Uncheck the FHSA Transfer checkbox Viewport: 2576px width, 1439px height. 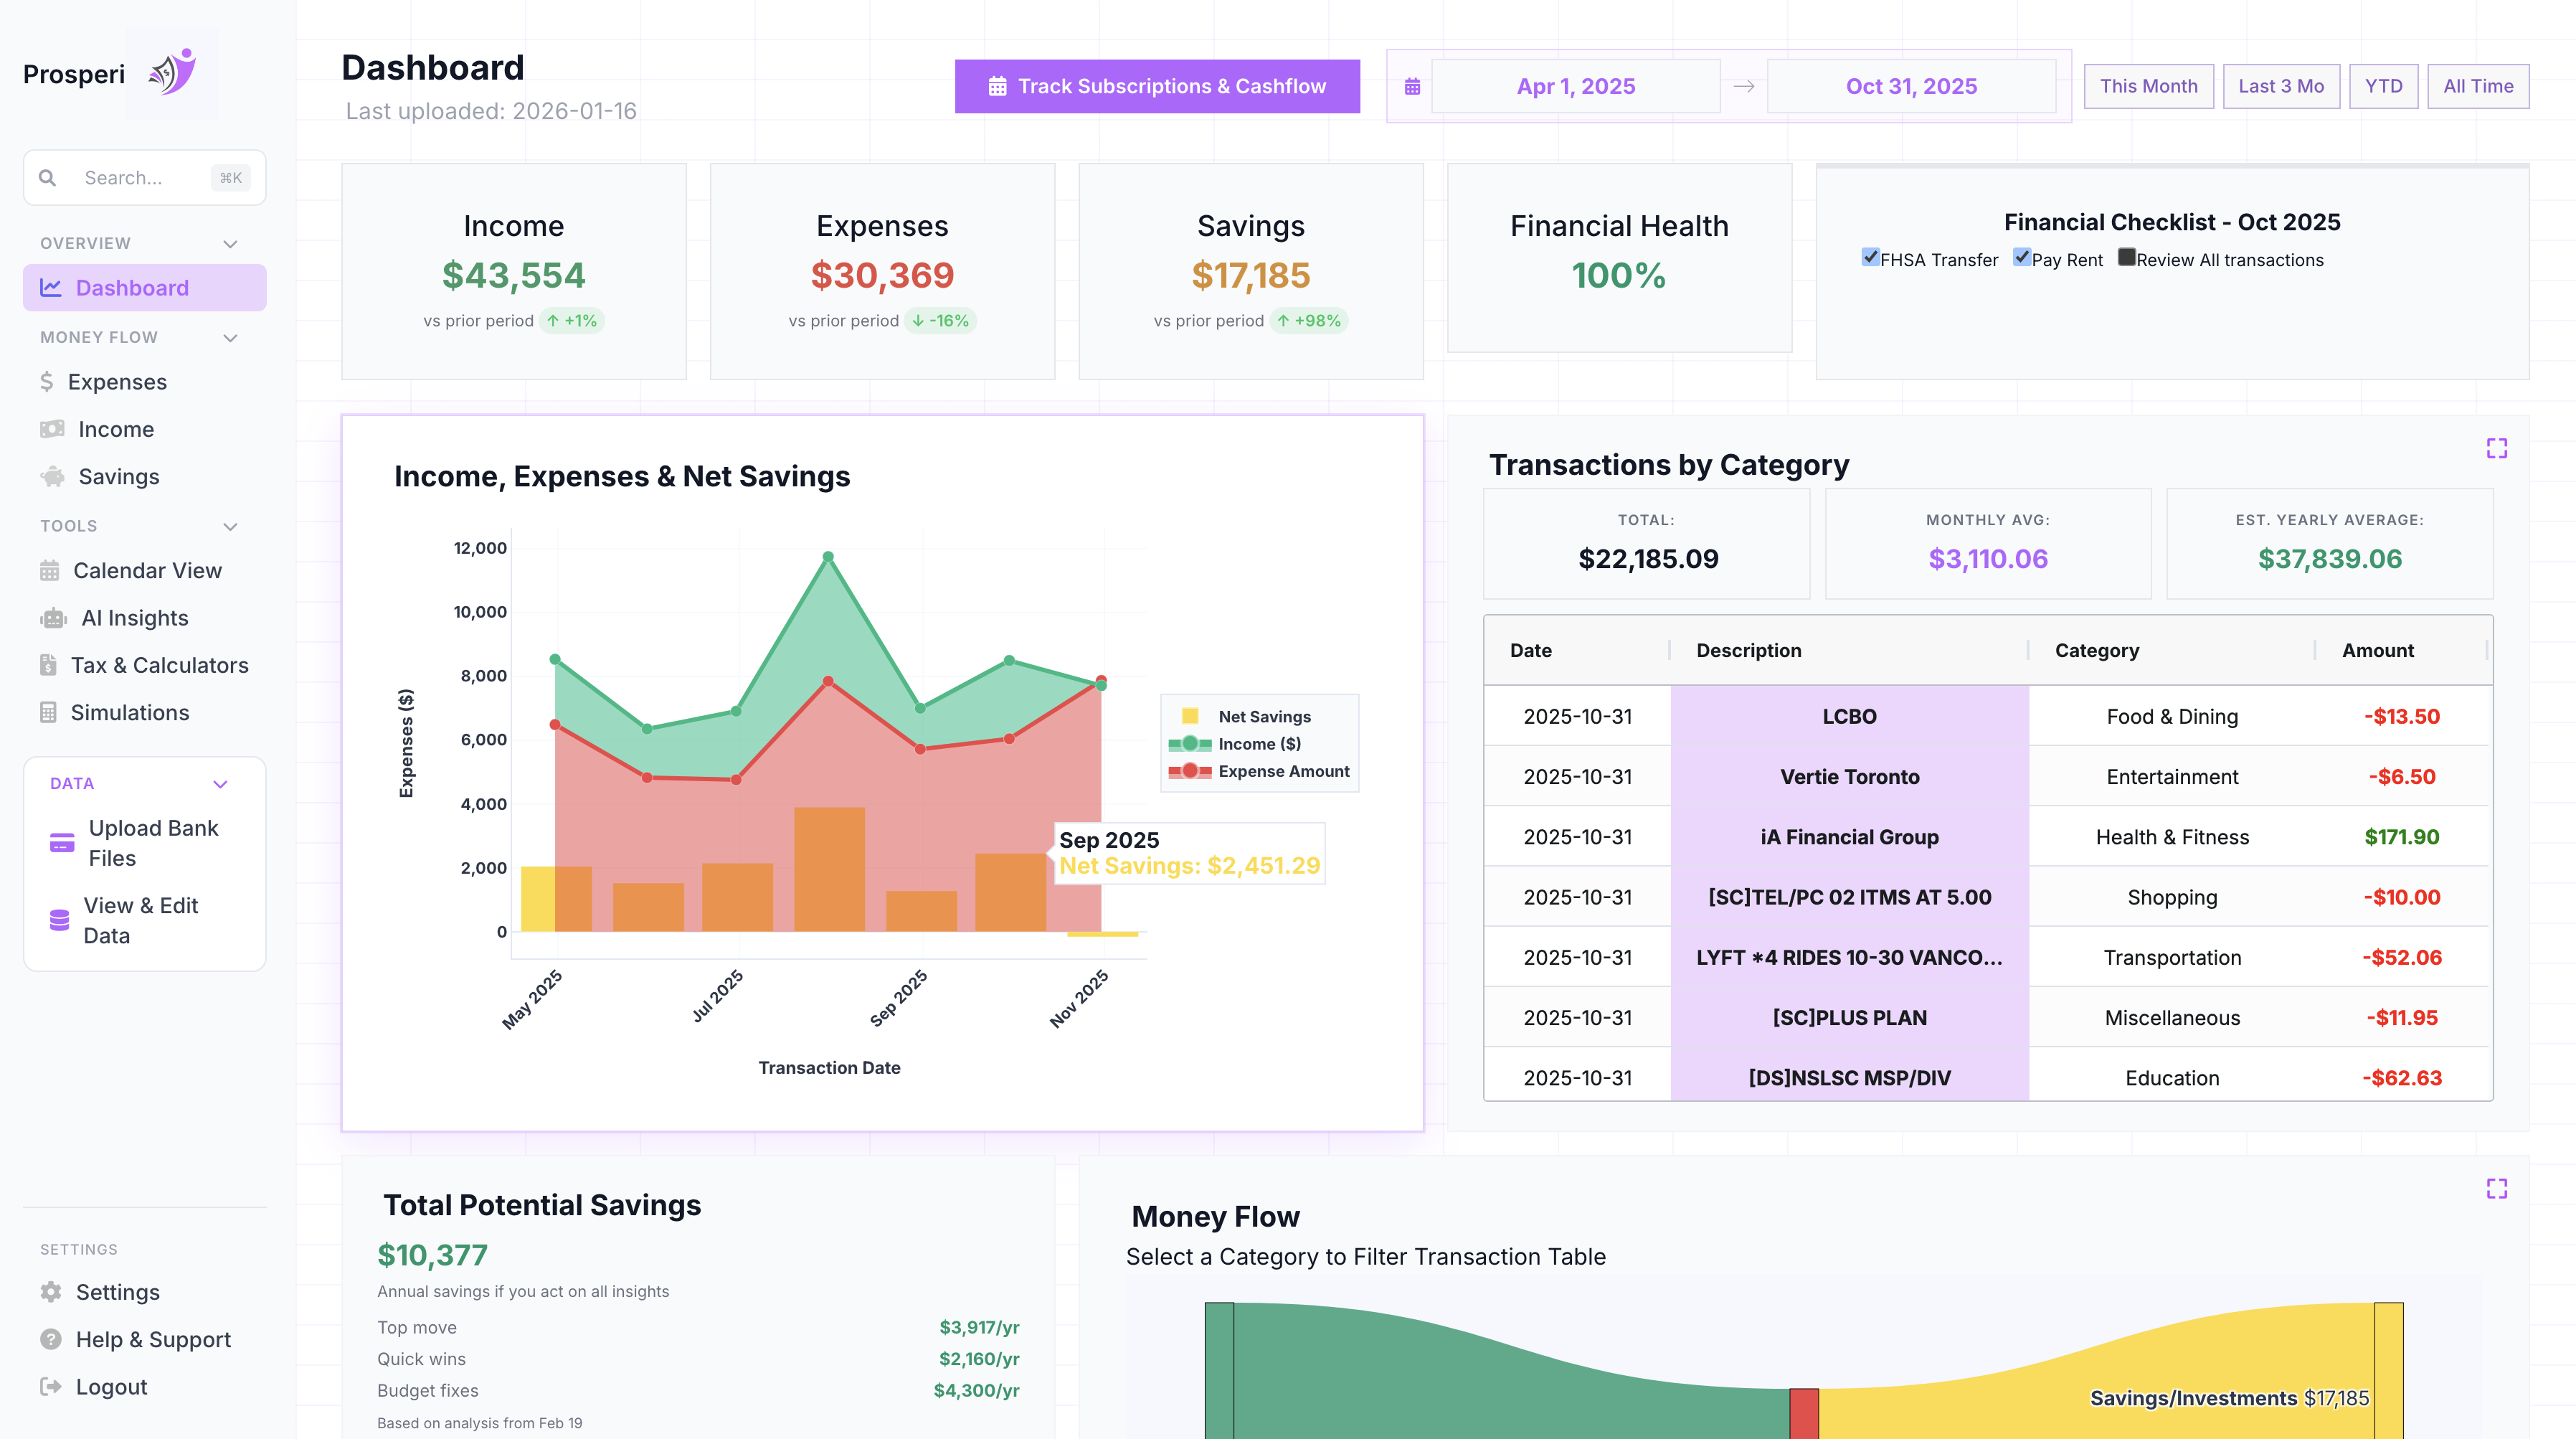point(1872,257)
